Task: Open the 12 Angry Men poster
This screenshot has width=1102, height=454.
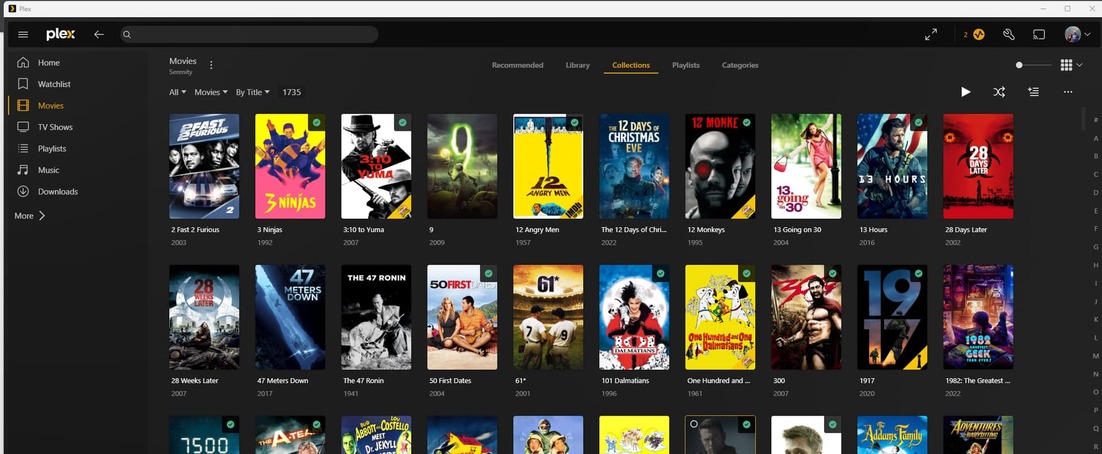Action: pos(548,167)
